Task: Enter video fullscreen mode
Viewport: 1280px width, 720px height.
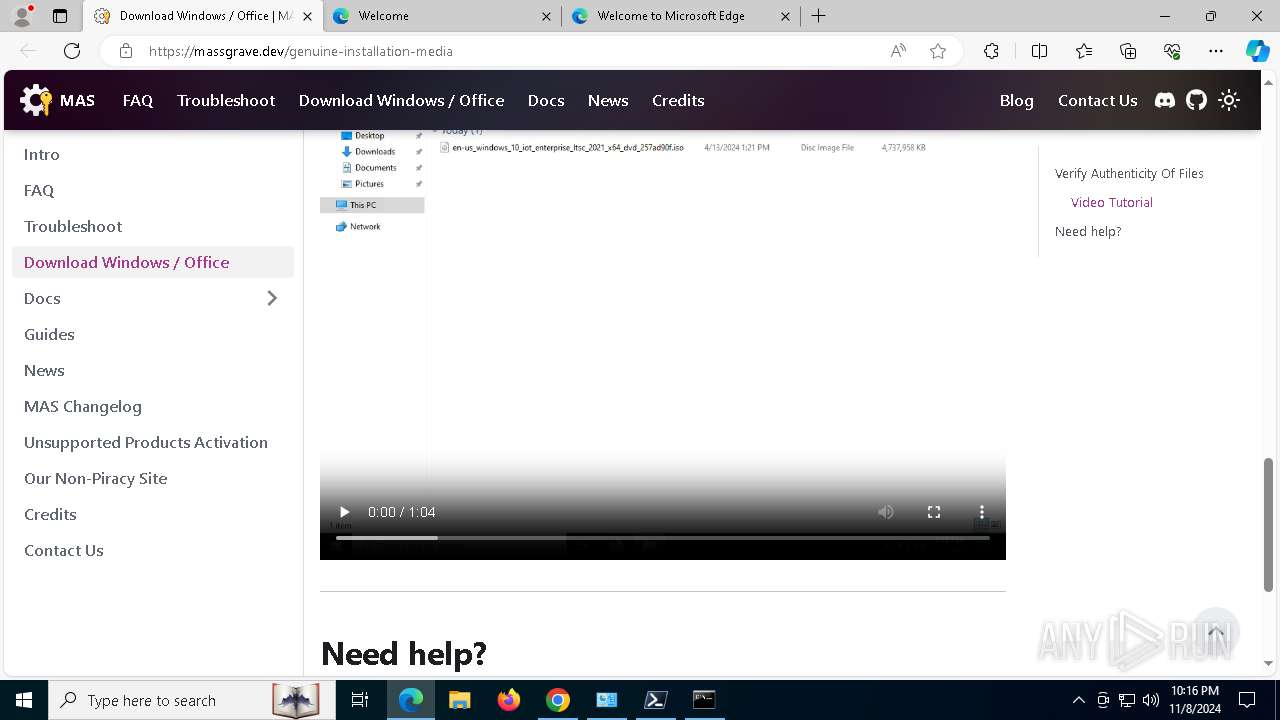Action: tap(934, 512)
